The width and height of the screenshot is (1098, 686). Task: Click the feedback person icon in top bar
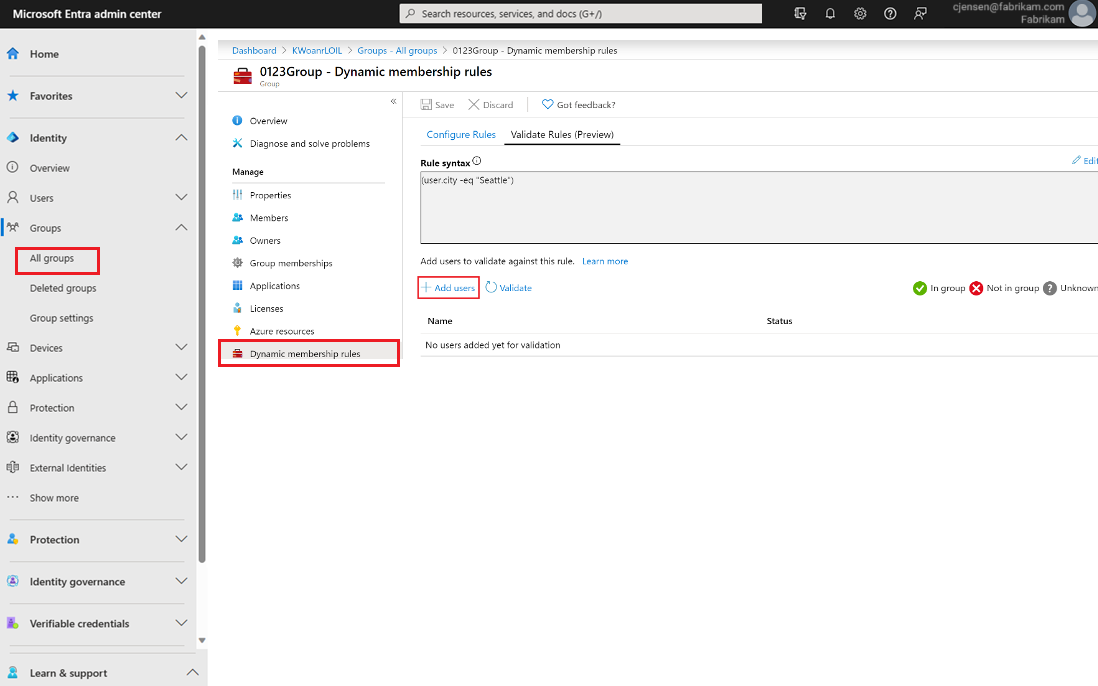[x=920, y=13]
